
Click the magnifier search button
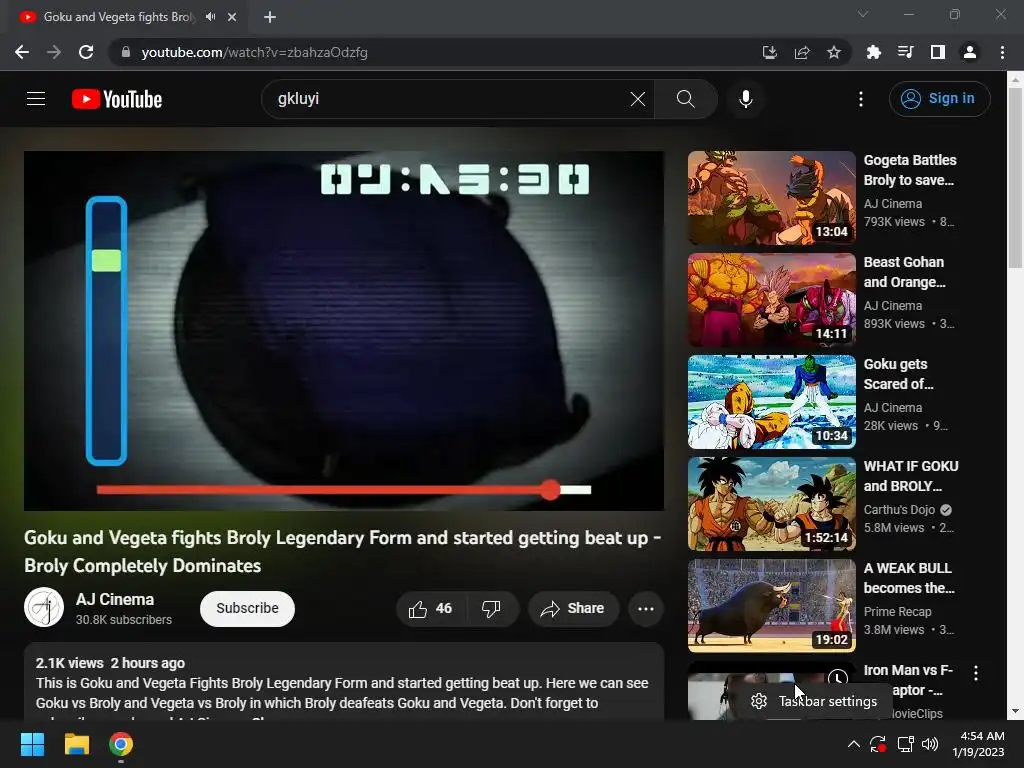tap(686, 99)
